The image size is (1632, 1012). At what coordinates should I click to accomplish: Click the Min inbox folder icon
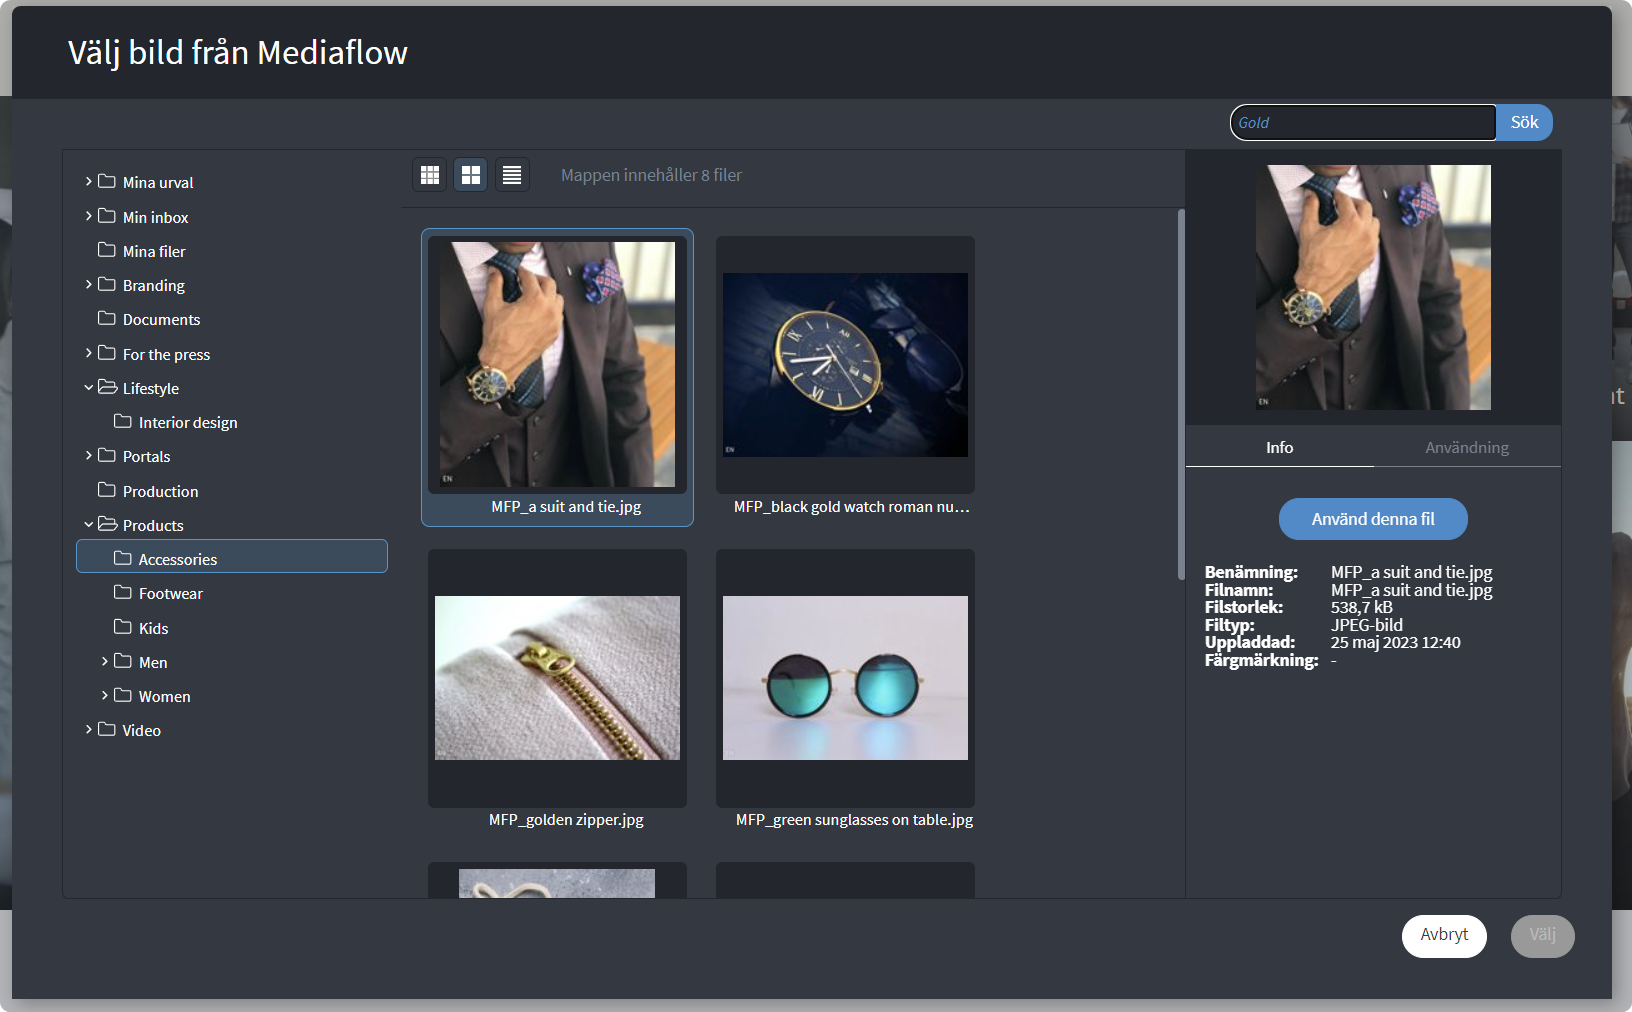[x=107, y=216]
